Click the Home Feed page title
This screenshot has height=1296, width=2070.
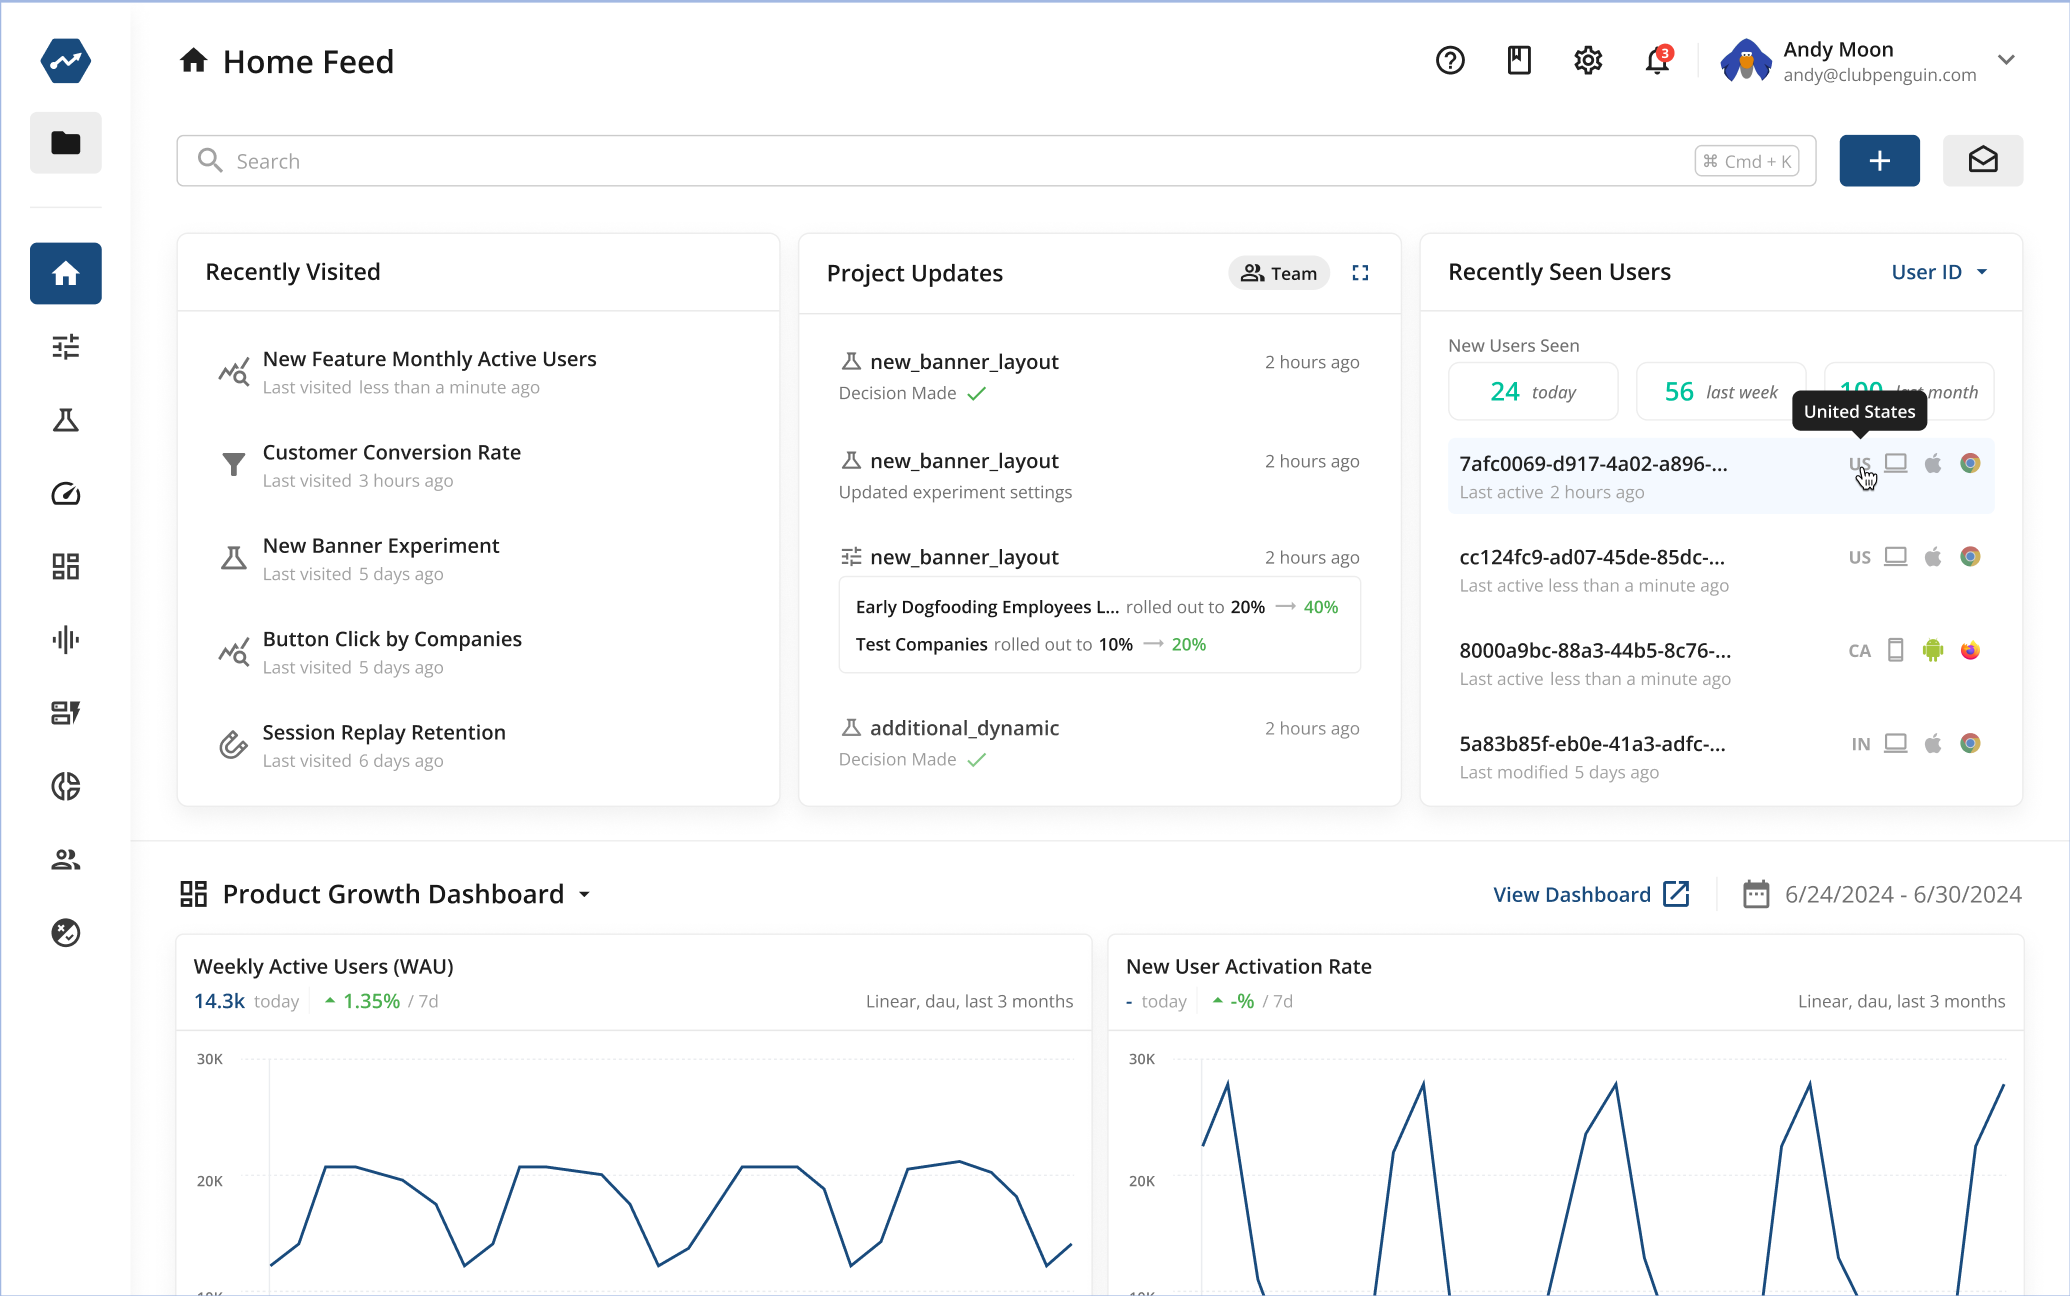308,62
